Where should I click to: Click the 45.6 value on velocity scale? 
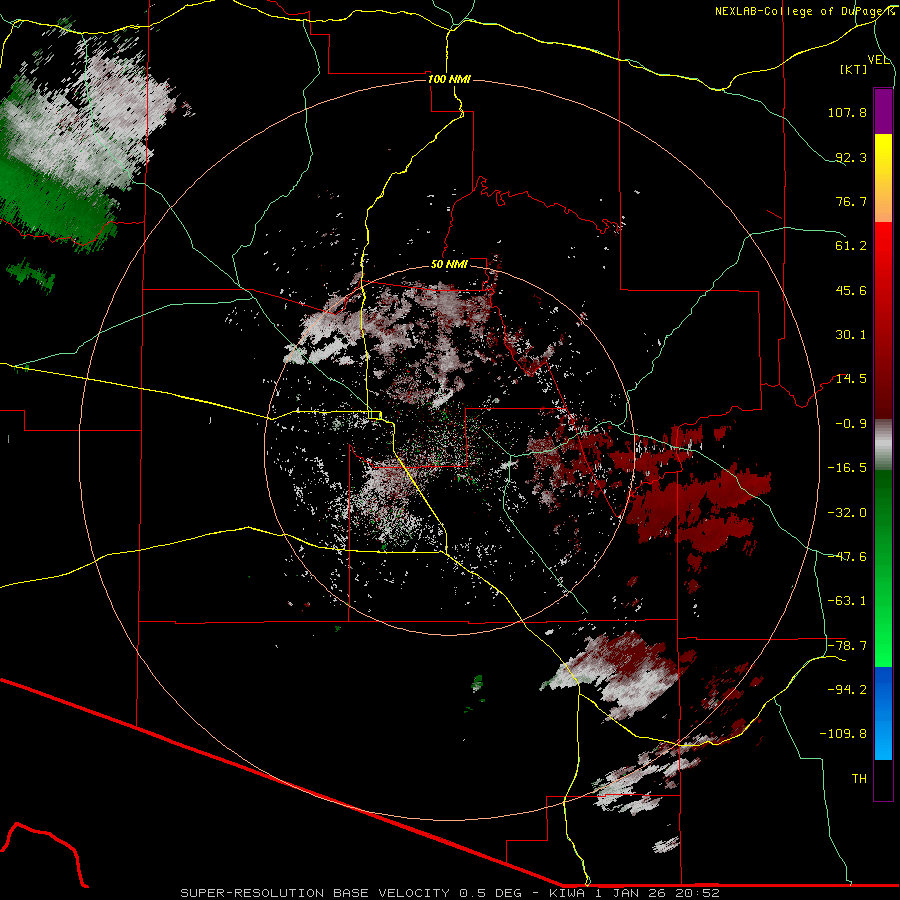point(851,290)
